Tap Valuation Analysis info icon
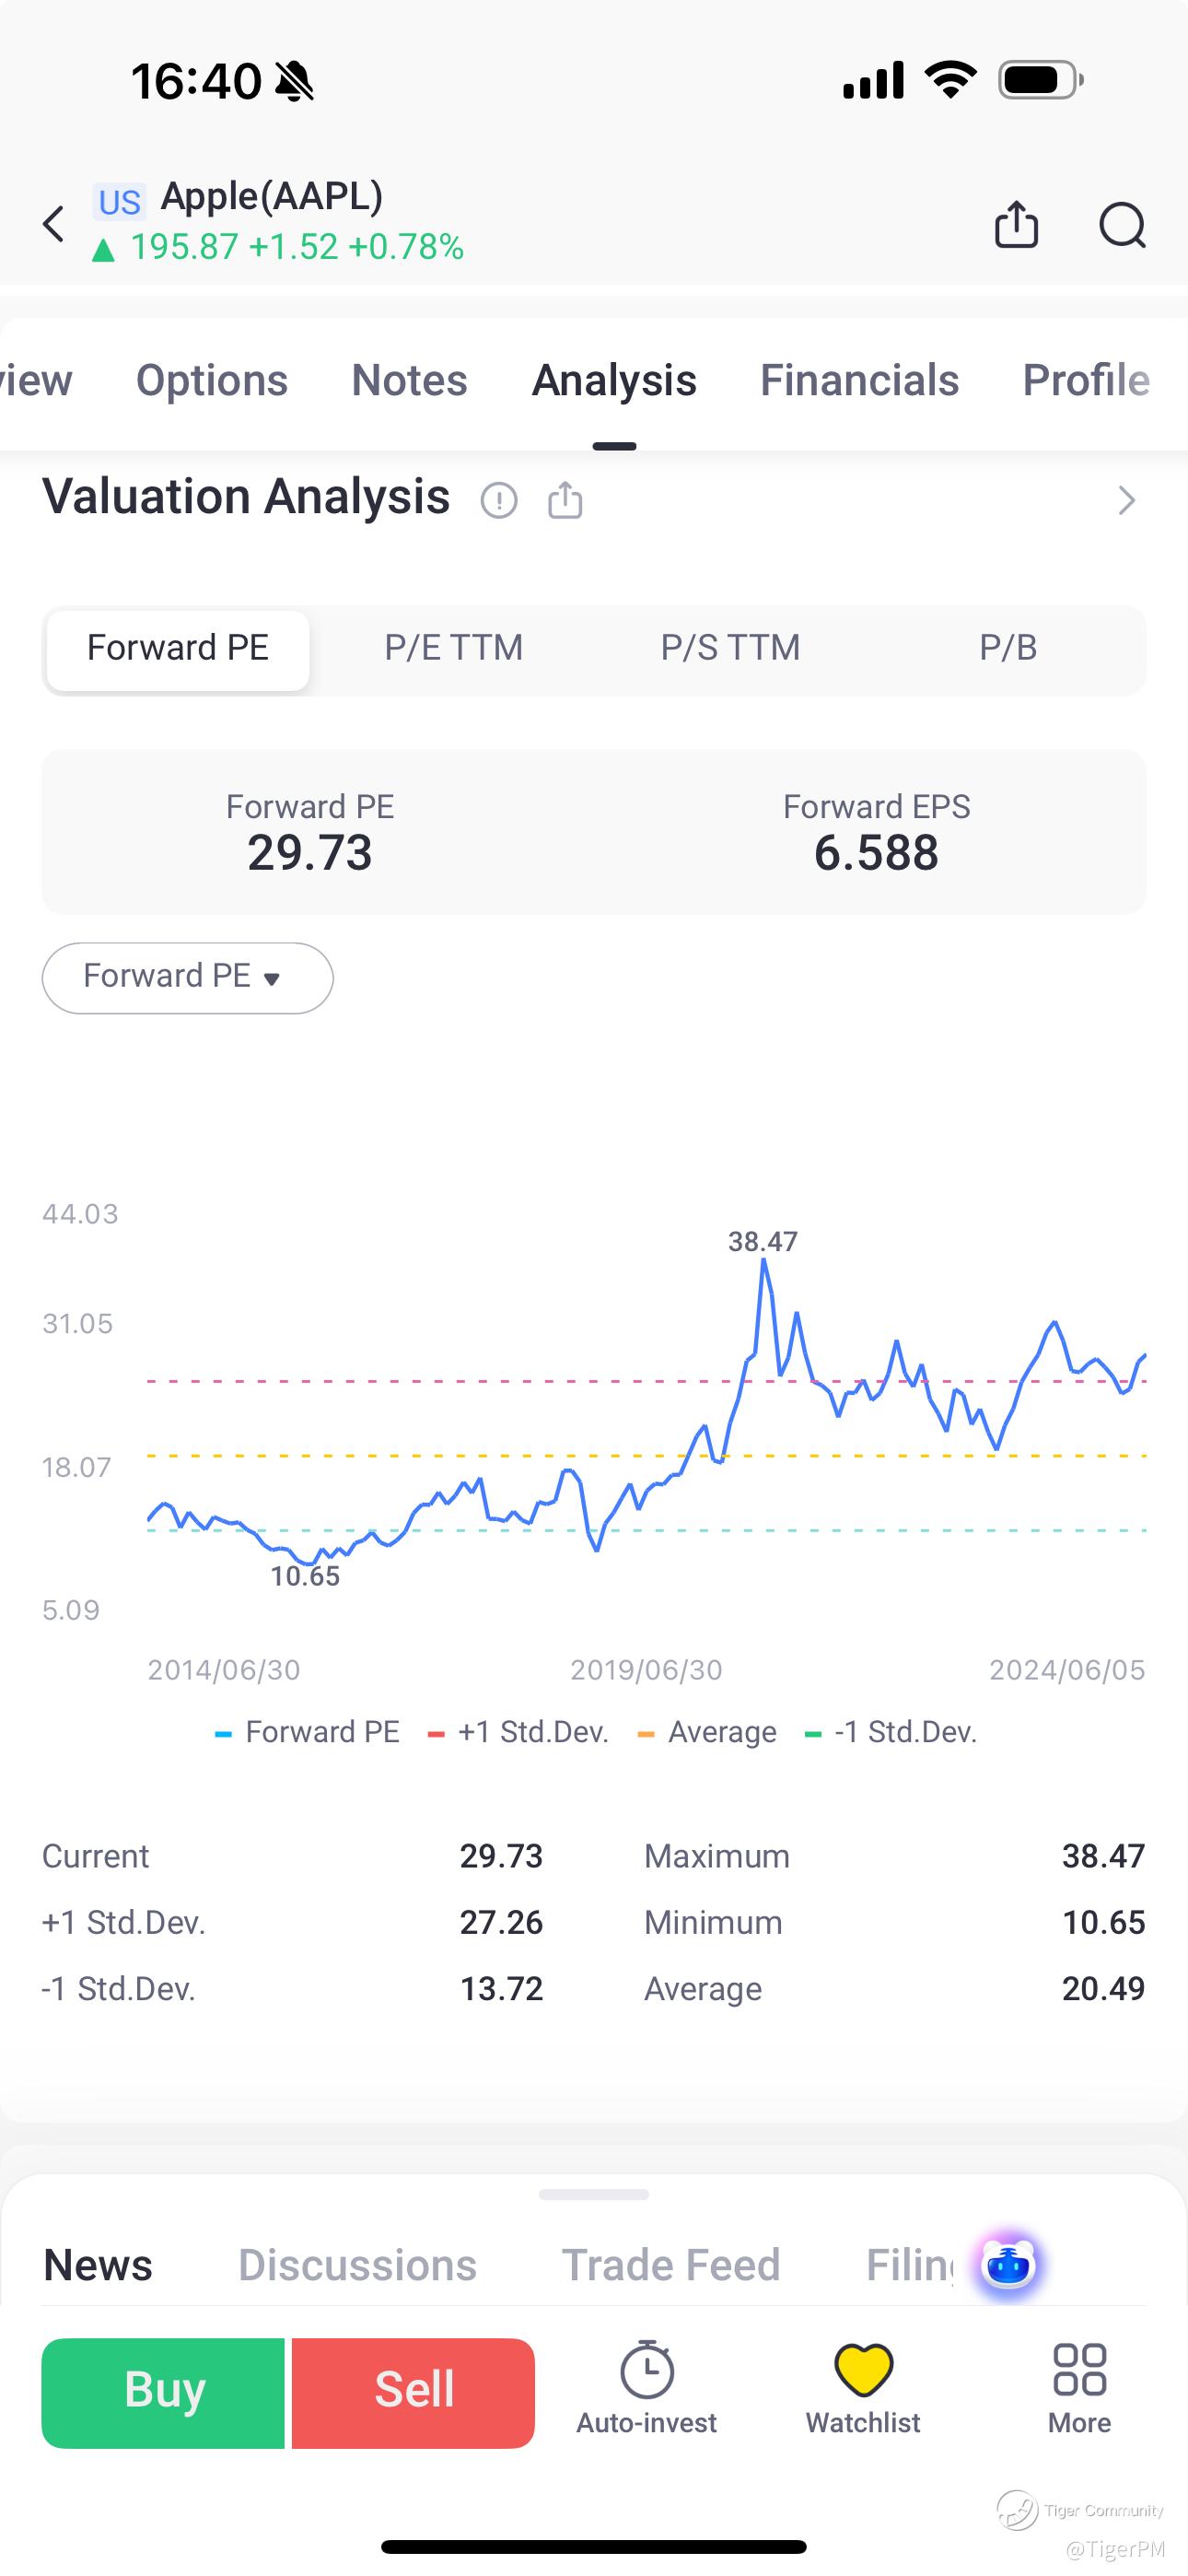1188x2576 pixels. 499,499
